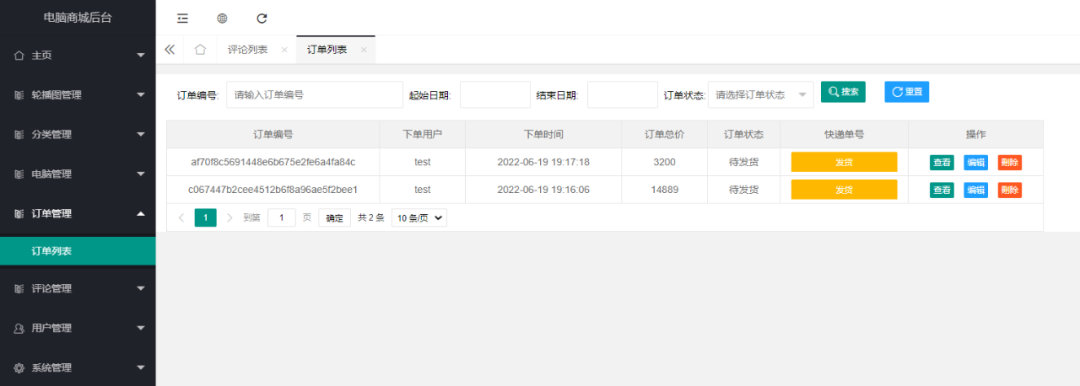
Task: Click order number c067447b2cee4512b6f8a96ae5f2bee1 cell
Action: [x=273, y=190]
